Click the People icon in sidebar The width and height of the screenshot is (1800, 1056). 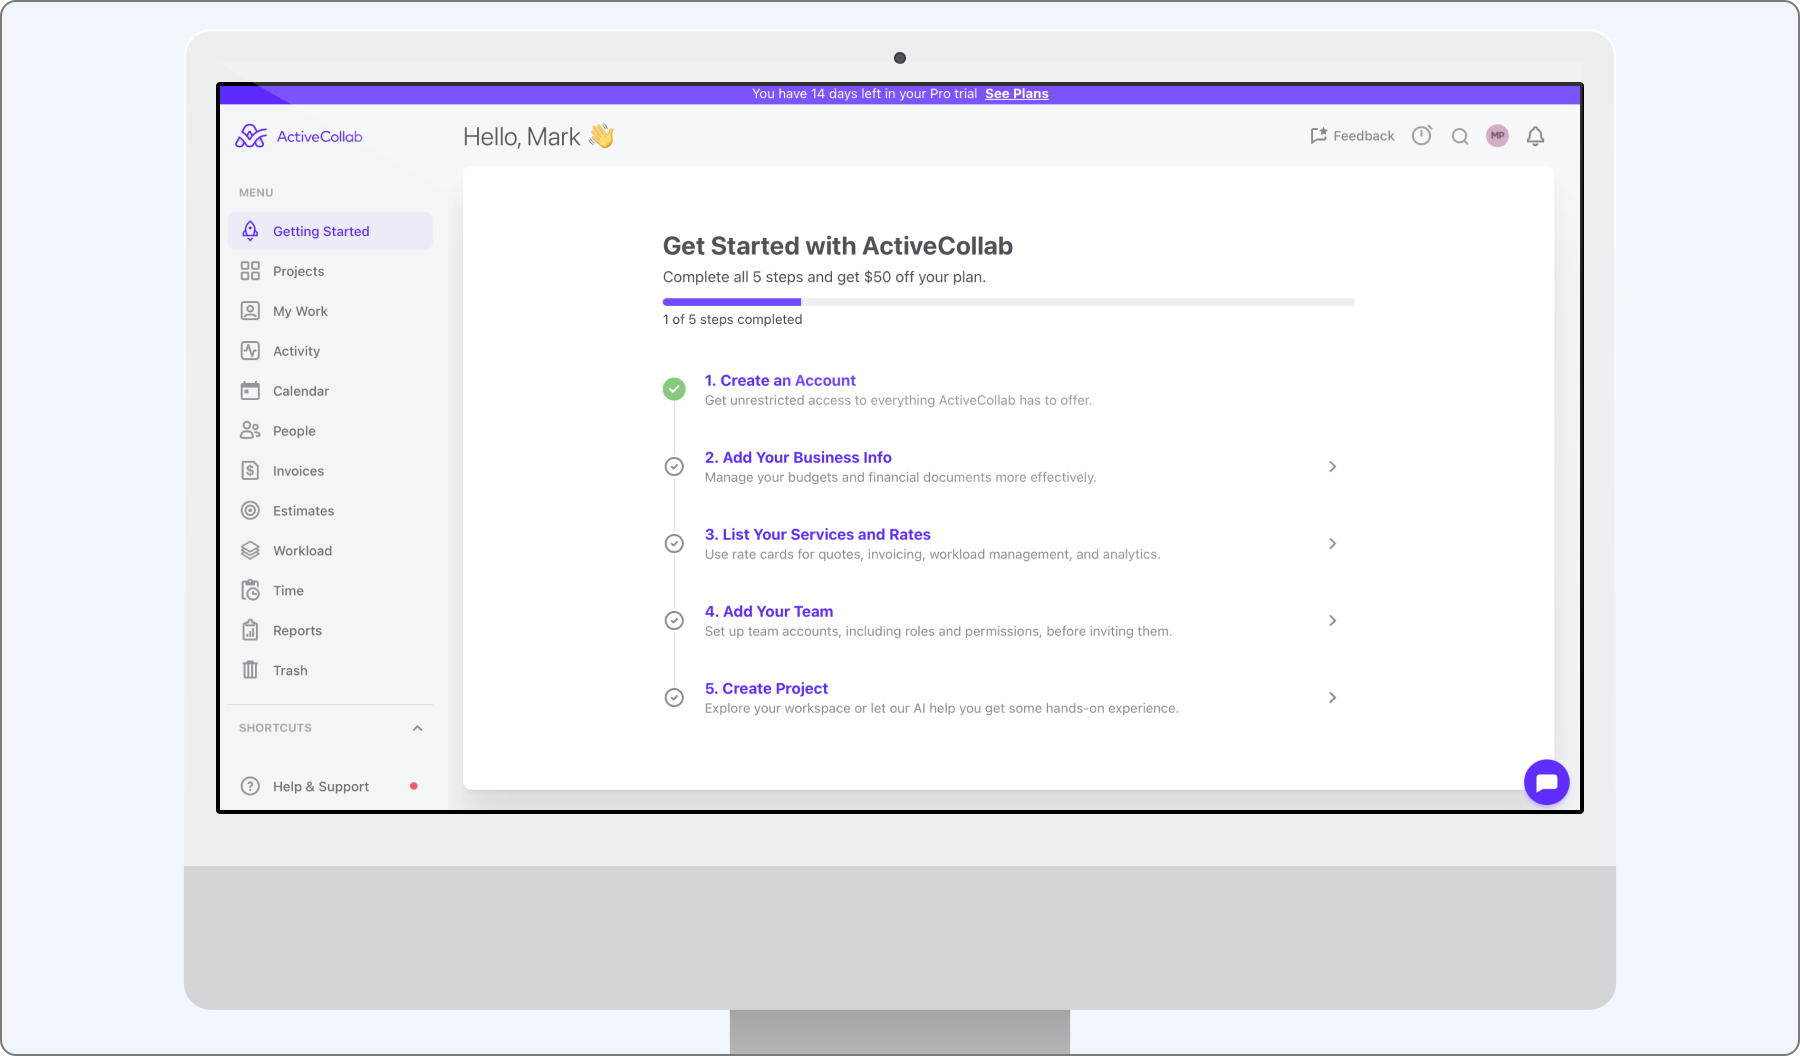[x=250, y=431]
